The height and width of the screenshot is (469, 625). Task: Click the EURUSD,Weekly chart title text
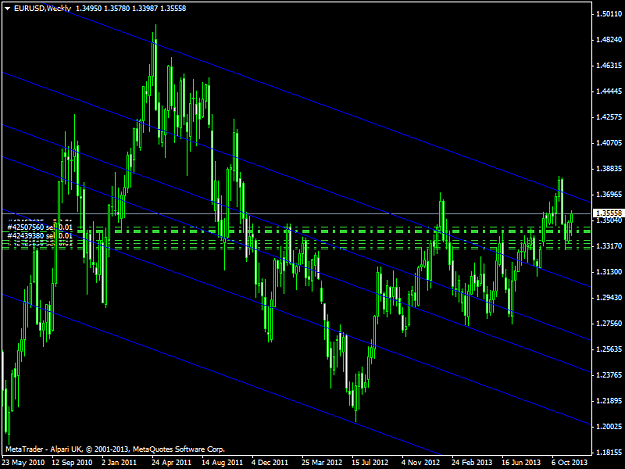click(43, 8)
